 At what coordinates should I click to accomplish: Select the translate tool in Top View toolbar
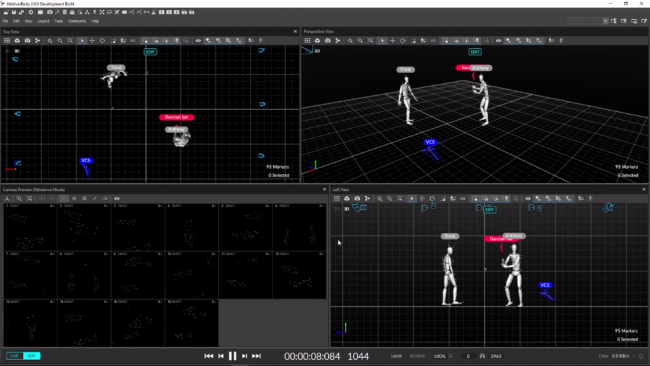tap(92, 41)
